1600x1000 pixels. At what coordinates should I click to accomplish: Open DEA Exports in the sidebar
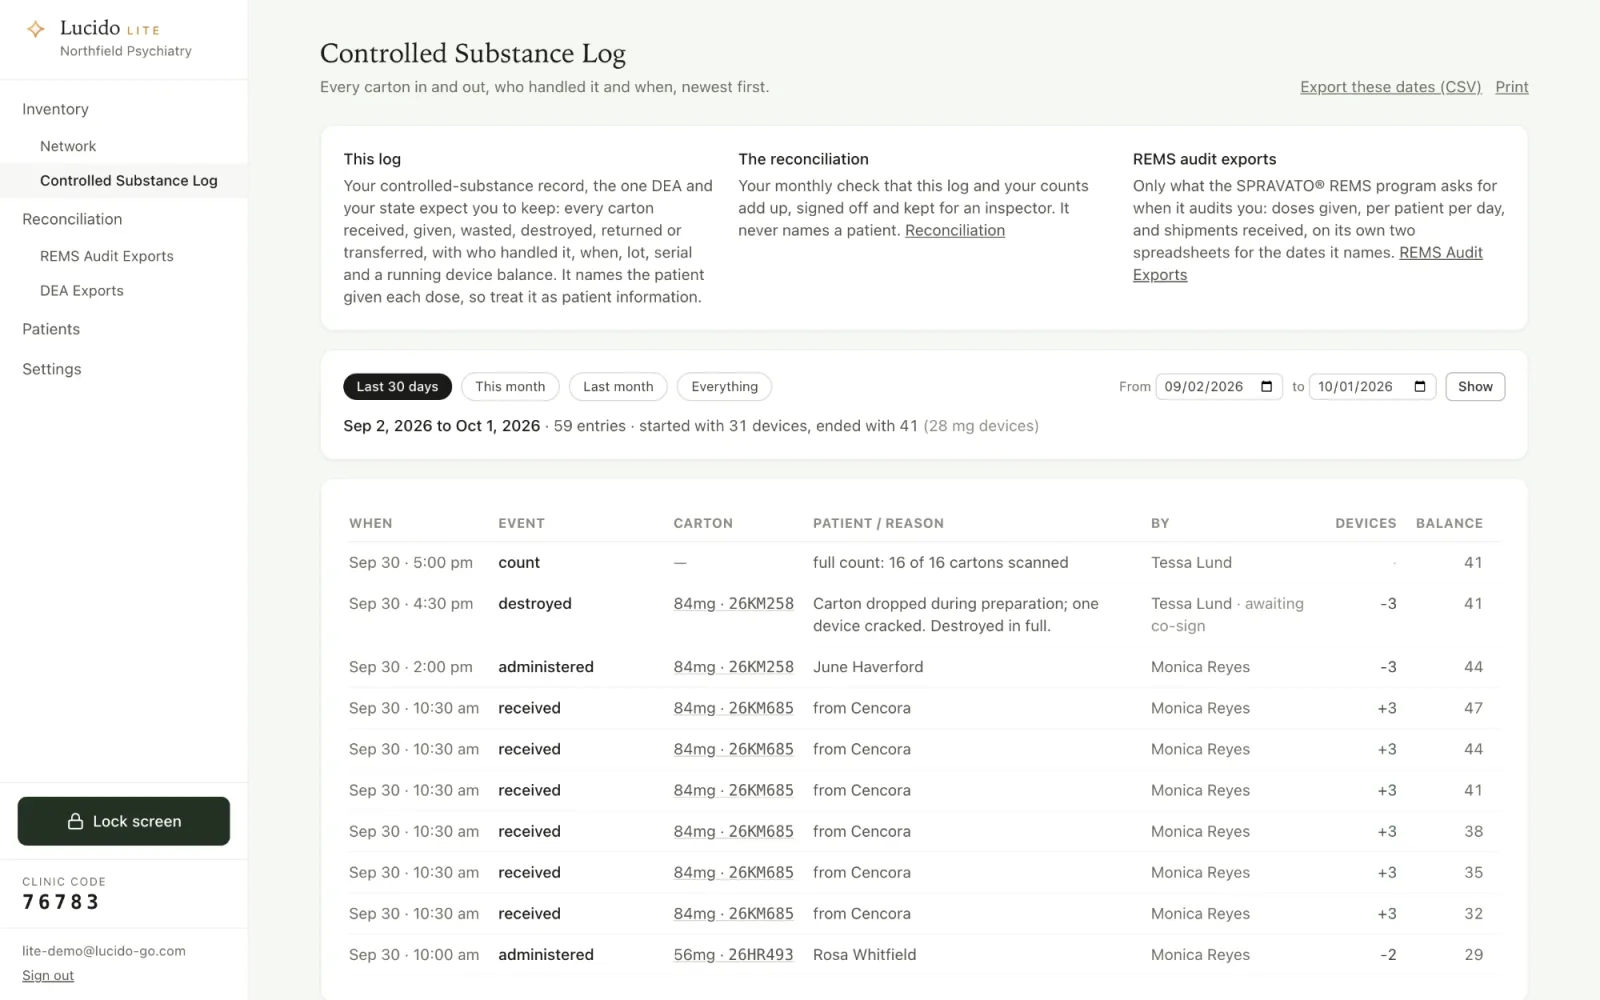pyautogui.click(x=82, y=291)
